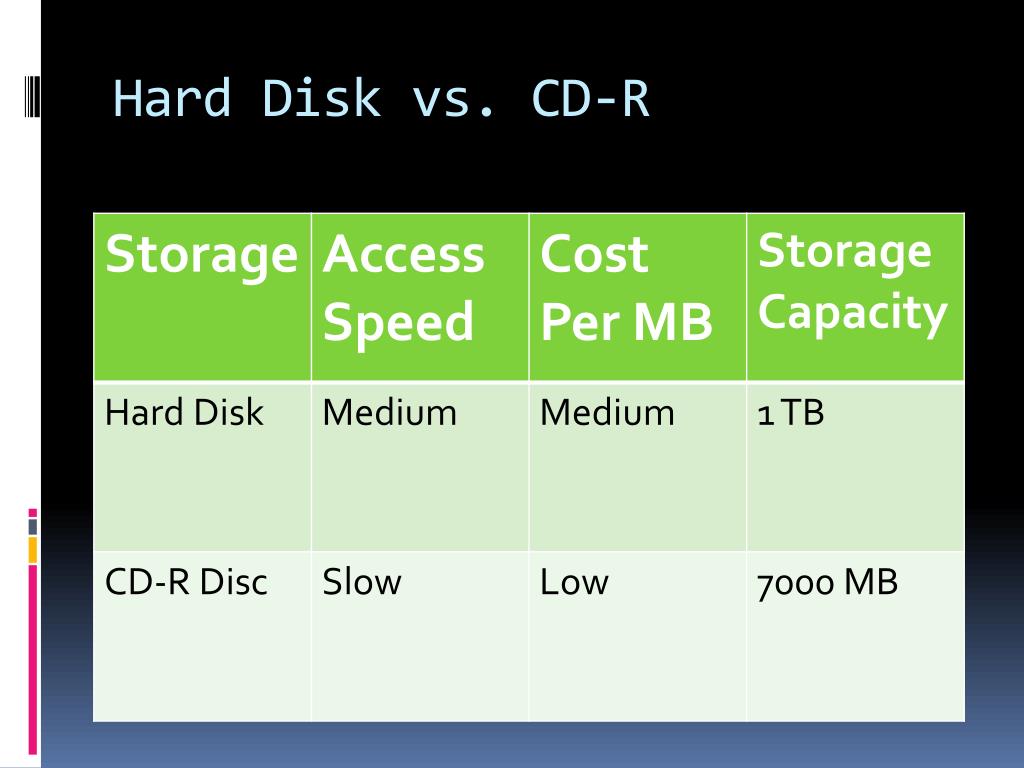
Task: Click the striped bar icon beside title
Action: [33, 96]
